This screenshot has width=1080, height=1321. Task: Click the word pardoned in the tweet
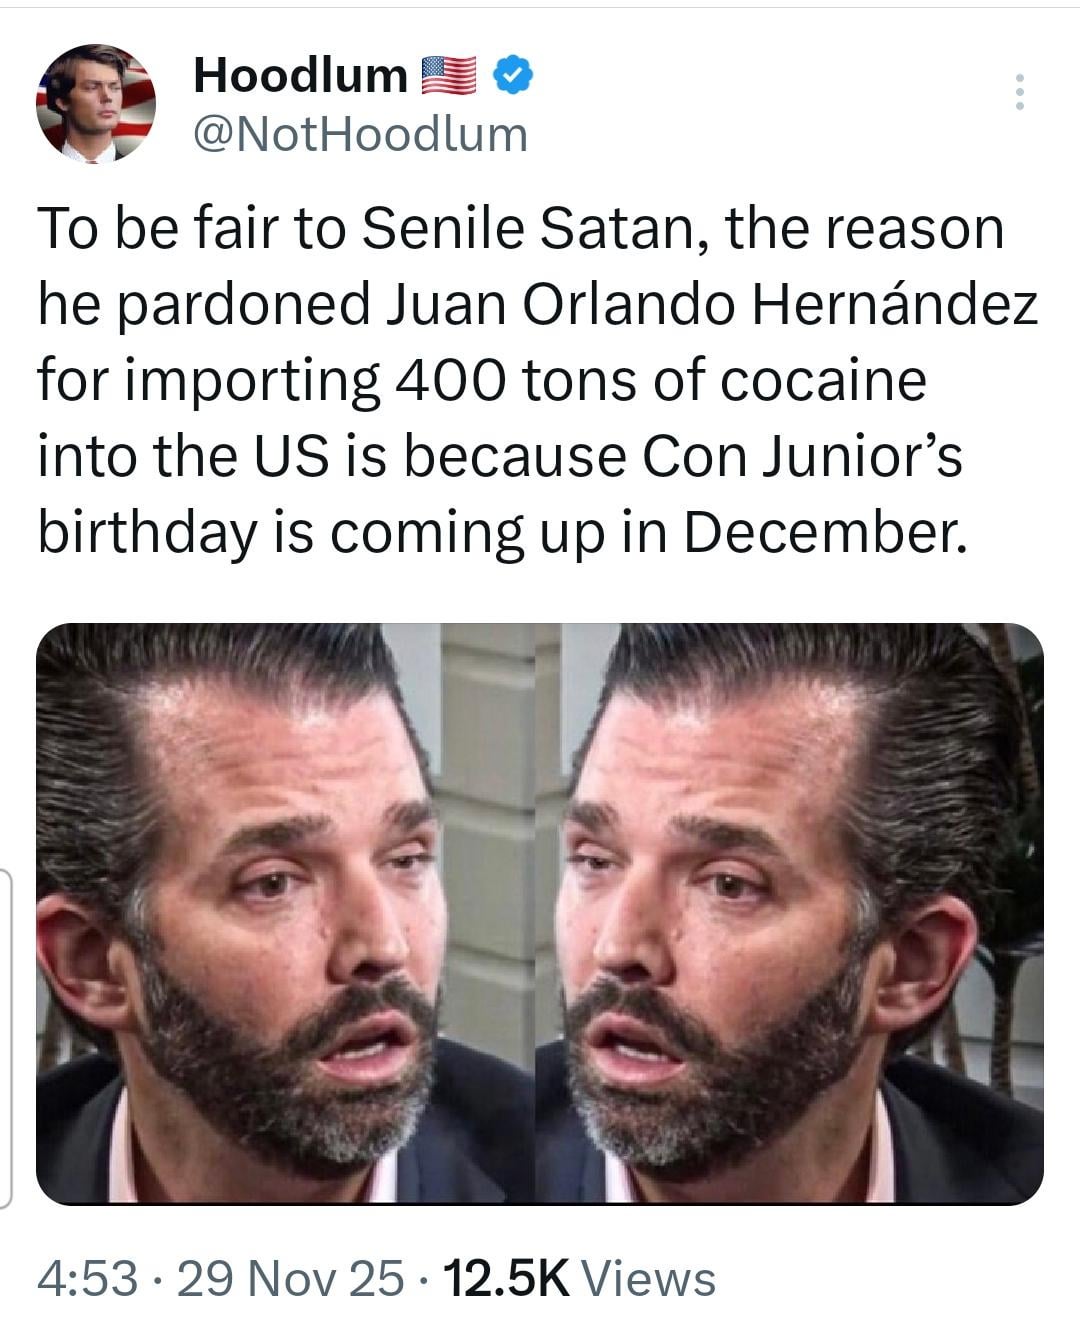(245, 304)
